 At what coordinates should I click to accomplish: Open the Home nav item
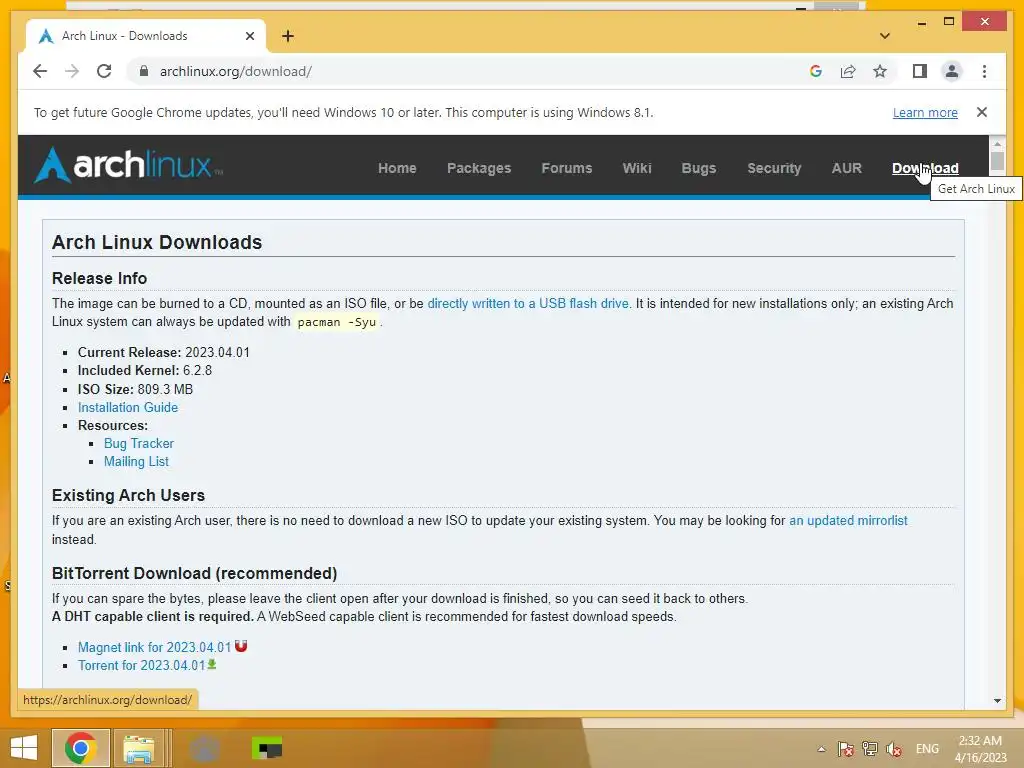coord(397,168)
